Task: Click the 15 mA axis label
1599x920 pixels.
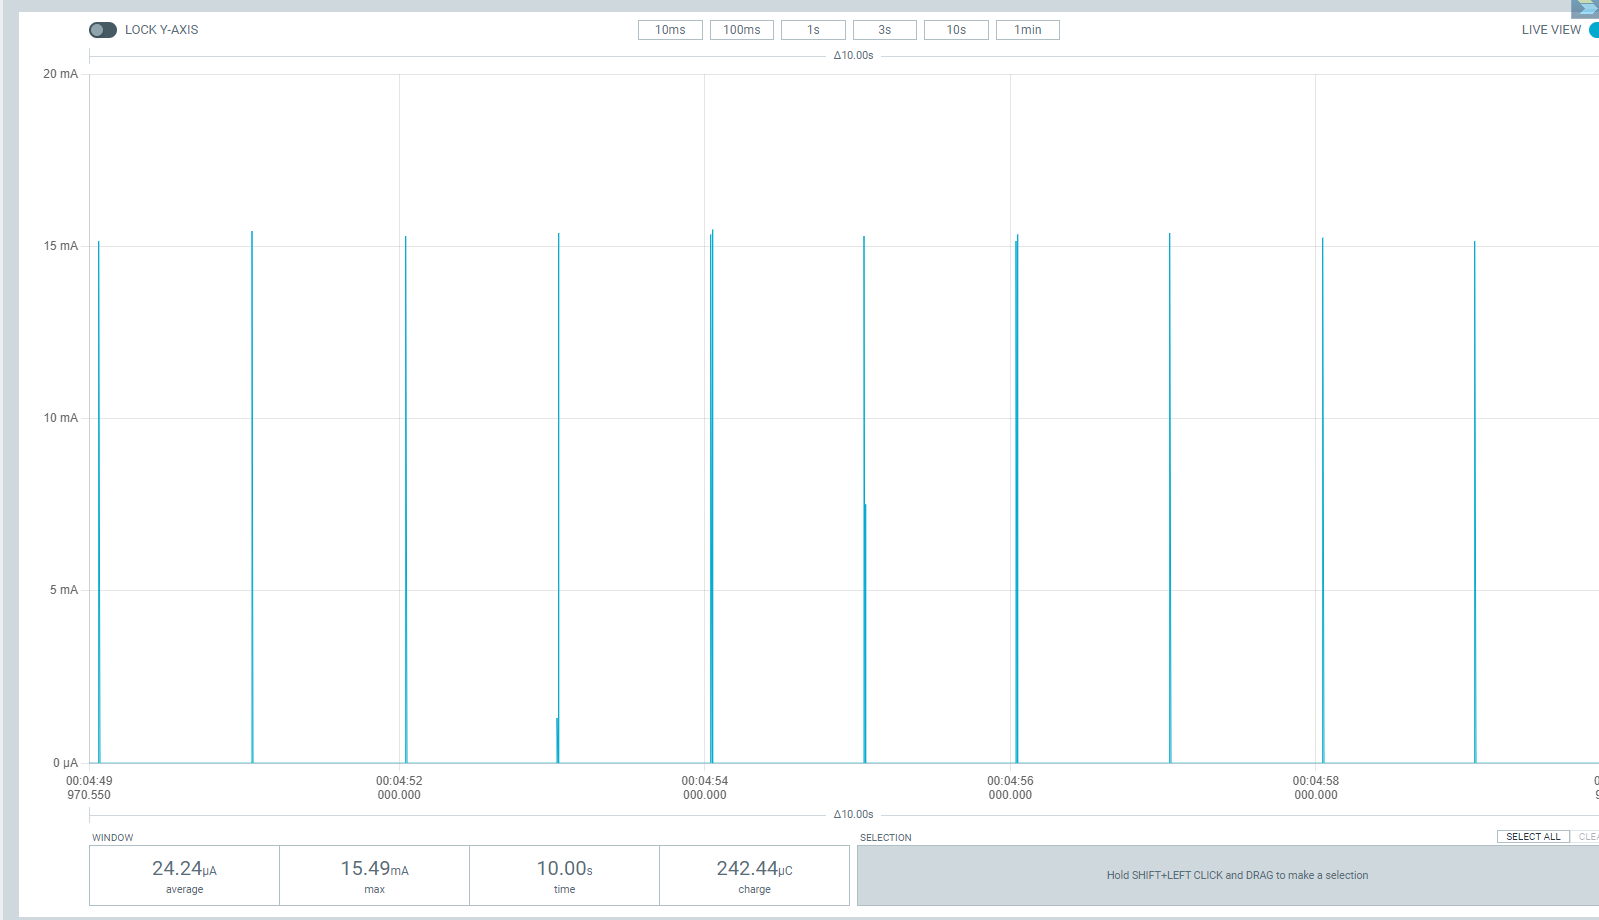Action: click(x=60, y=246)
